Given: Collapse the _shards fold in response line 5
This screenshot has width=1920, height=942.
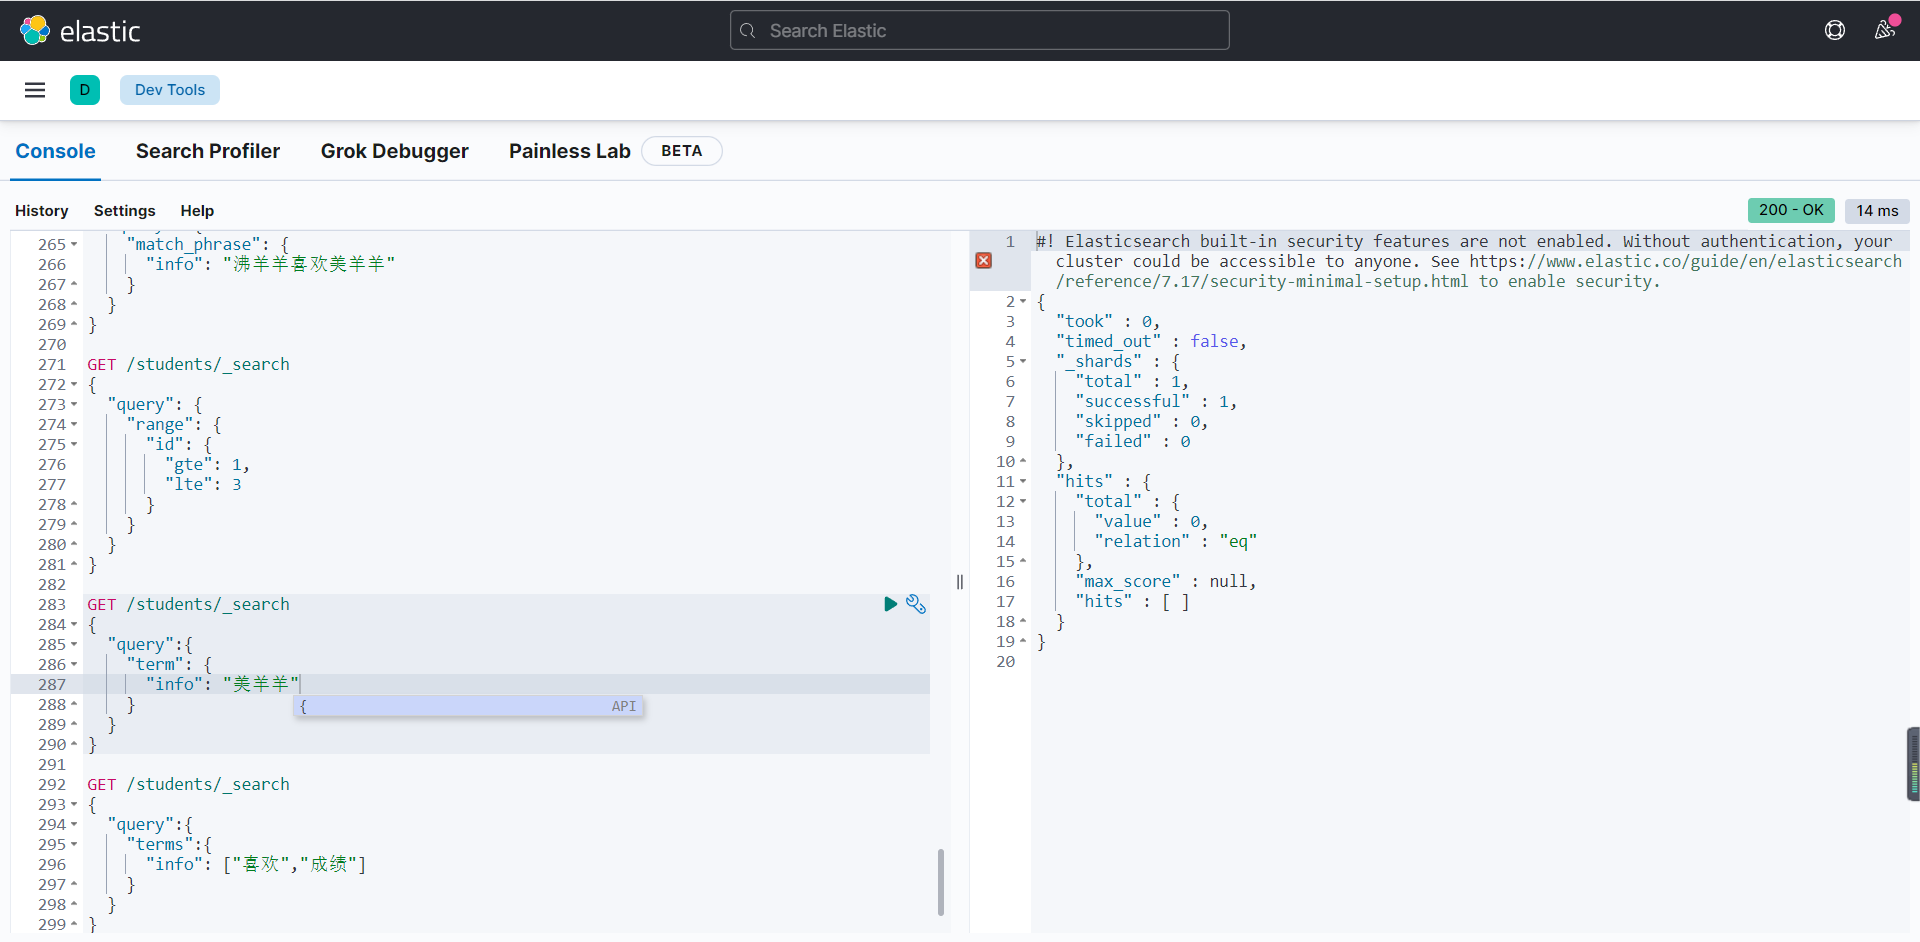Looking at the screenshot, I should pos(1023,361).
